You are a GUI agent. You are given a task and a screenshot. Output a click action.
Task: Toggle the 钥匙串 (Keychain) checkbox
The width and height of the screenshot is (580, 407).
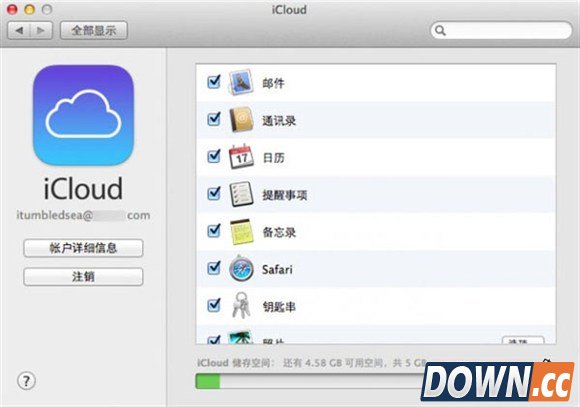tap(214, 305)
